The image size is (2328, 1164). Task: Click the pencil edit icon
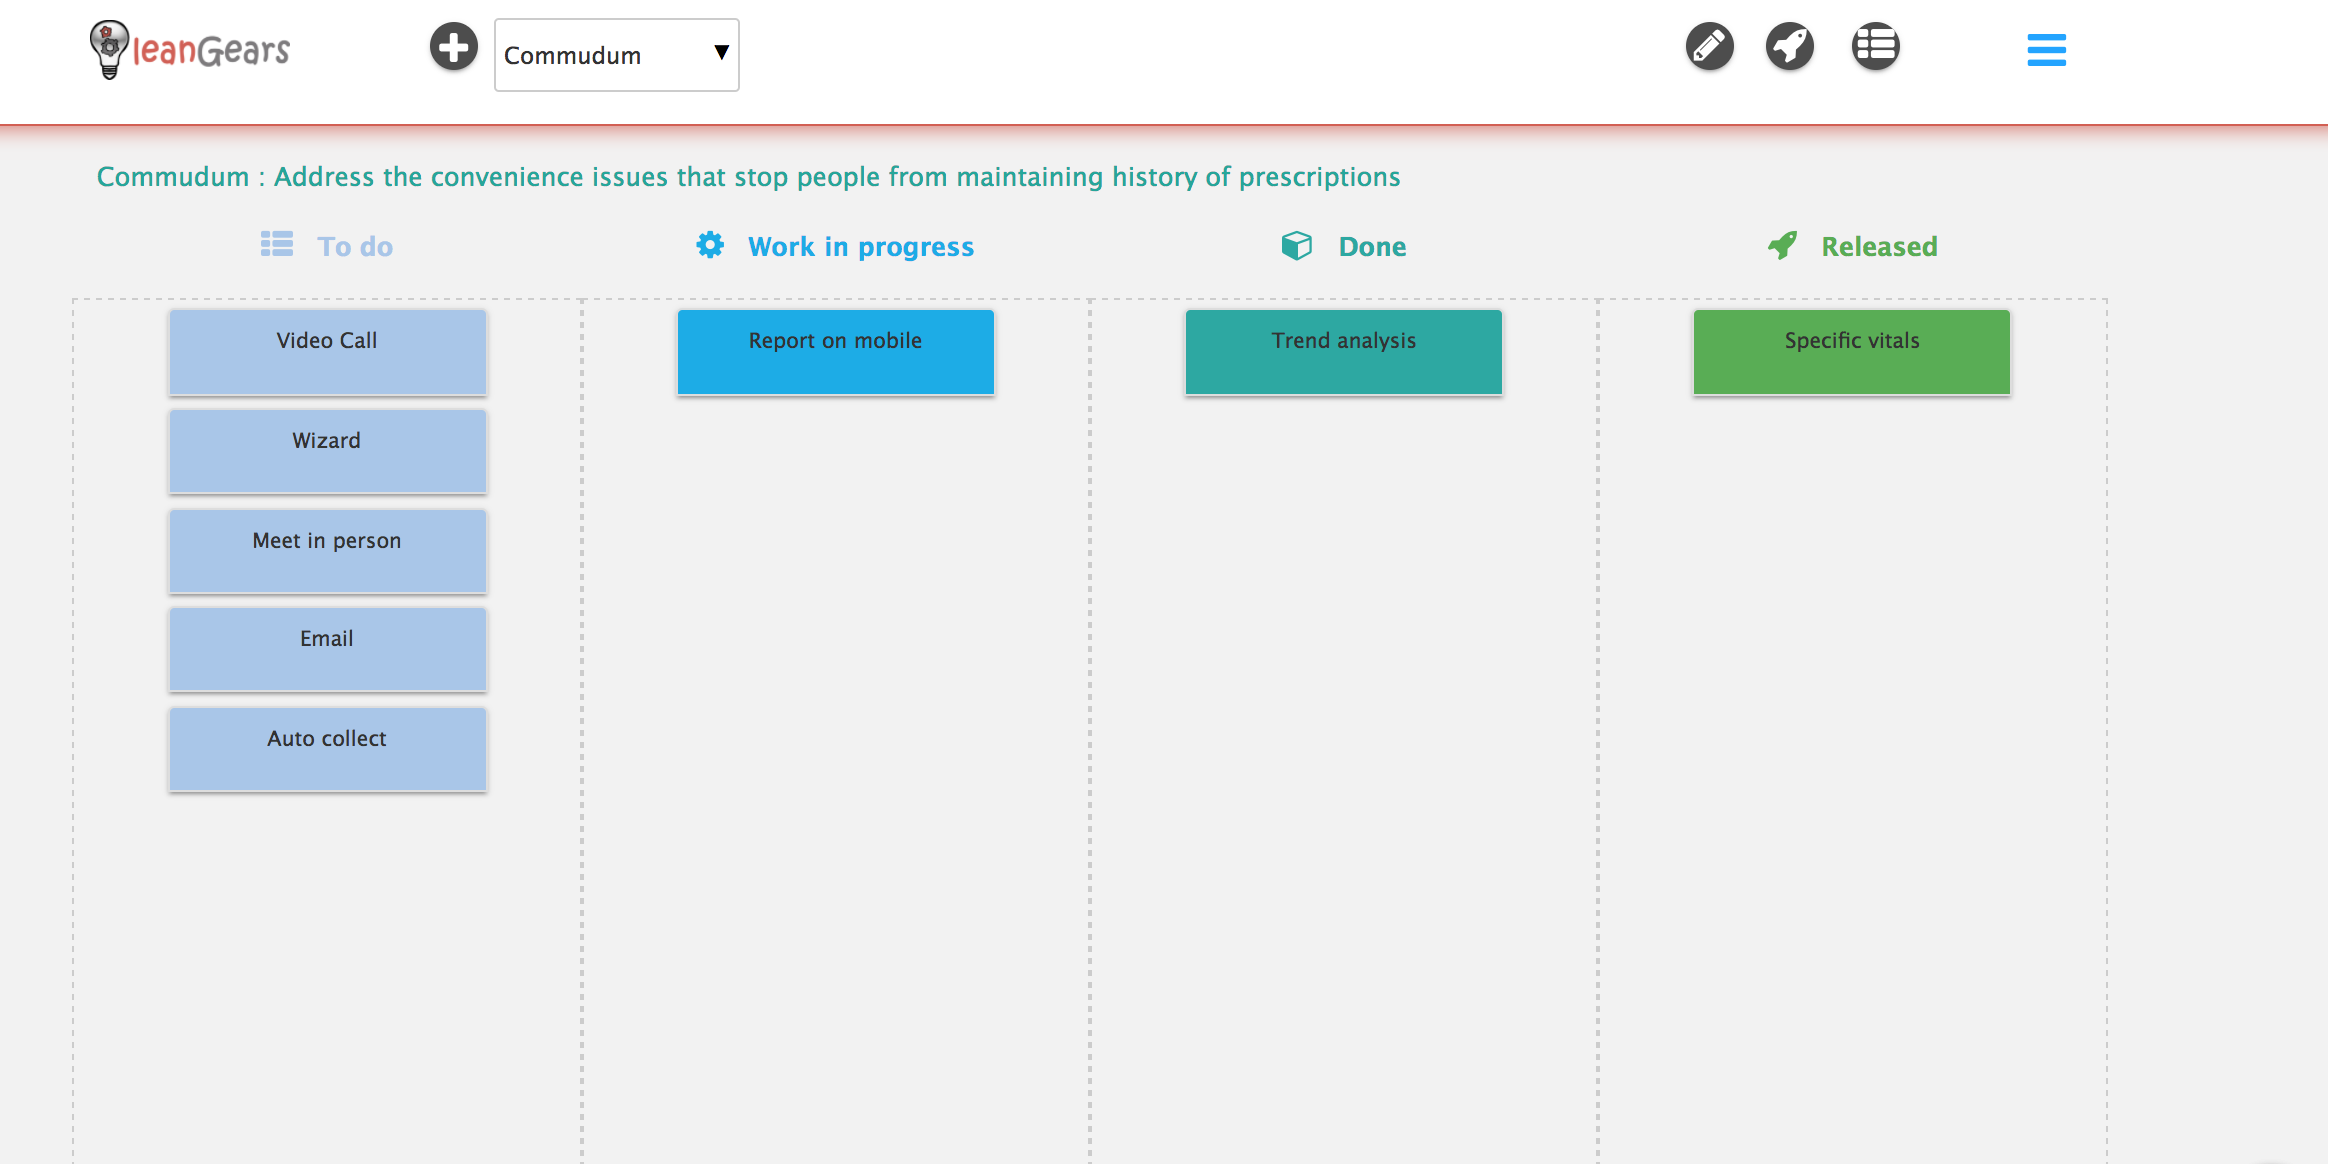pos(1709,47)
